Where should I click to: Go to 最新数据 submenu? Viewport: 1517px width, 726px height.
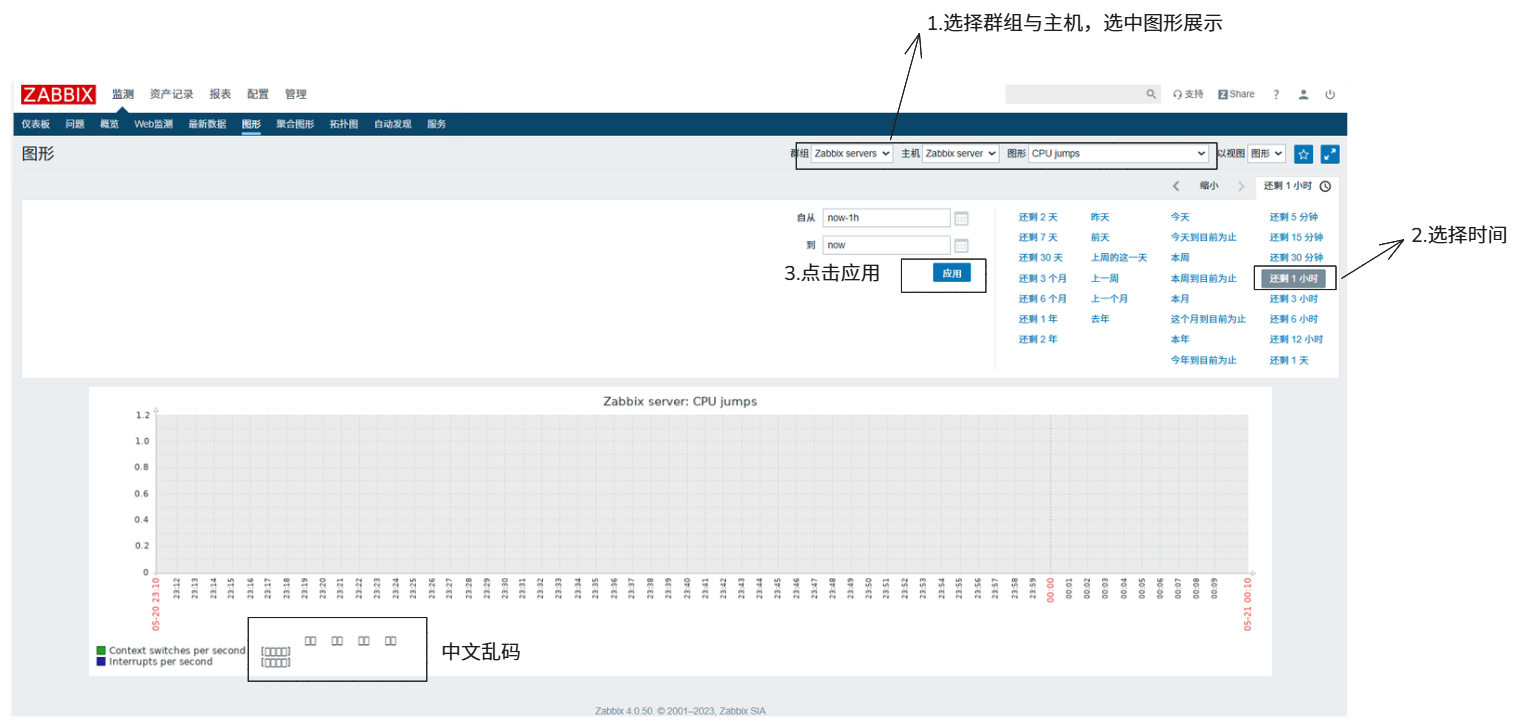click(207, 124)
